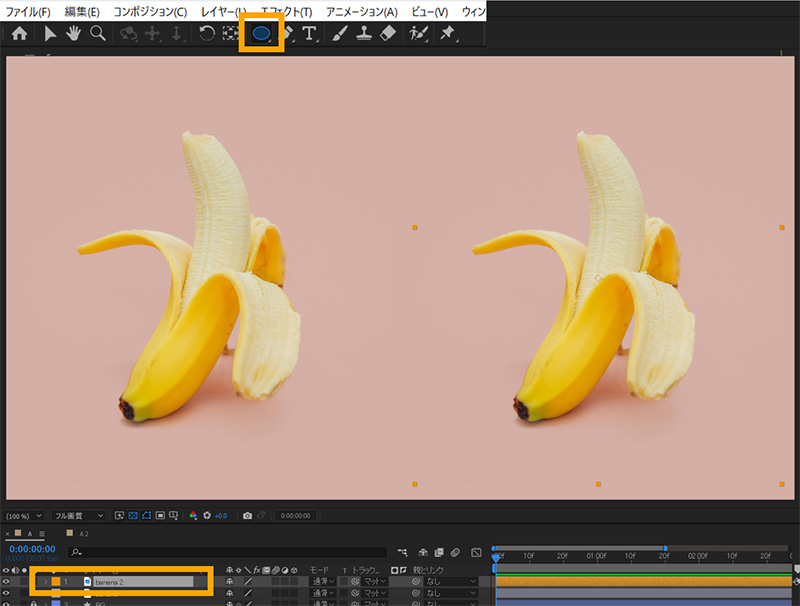Click the 親とリンク column header

[x=428, y=570]
